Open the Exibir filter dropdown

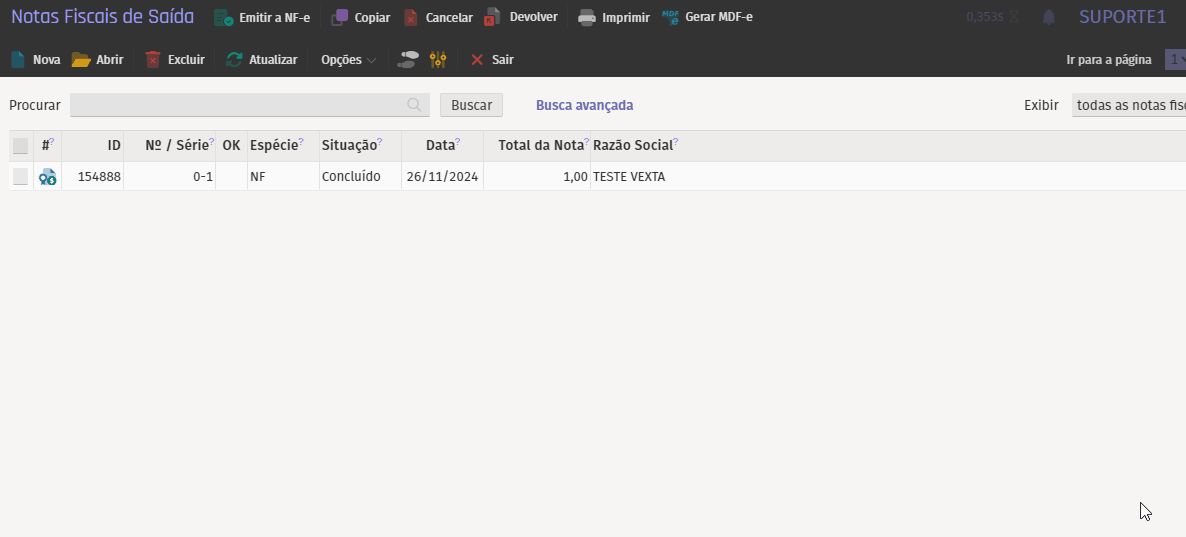tap(1128, 105)
